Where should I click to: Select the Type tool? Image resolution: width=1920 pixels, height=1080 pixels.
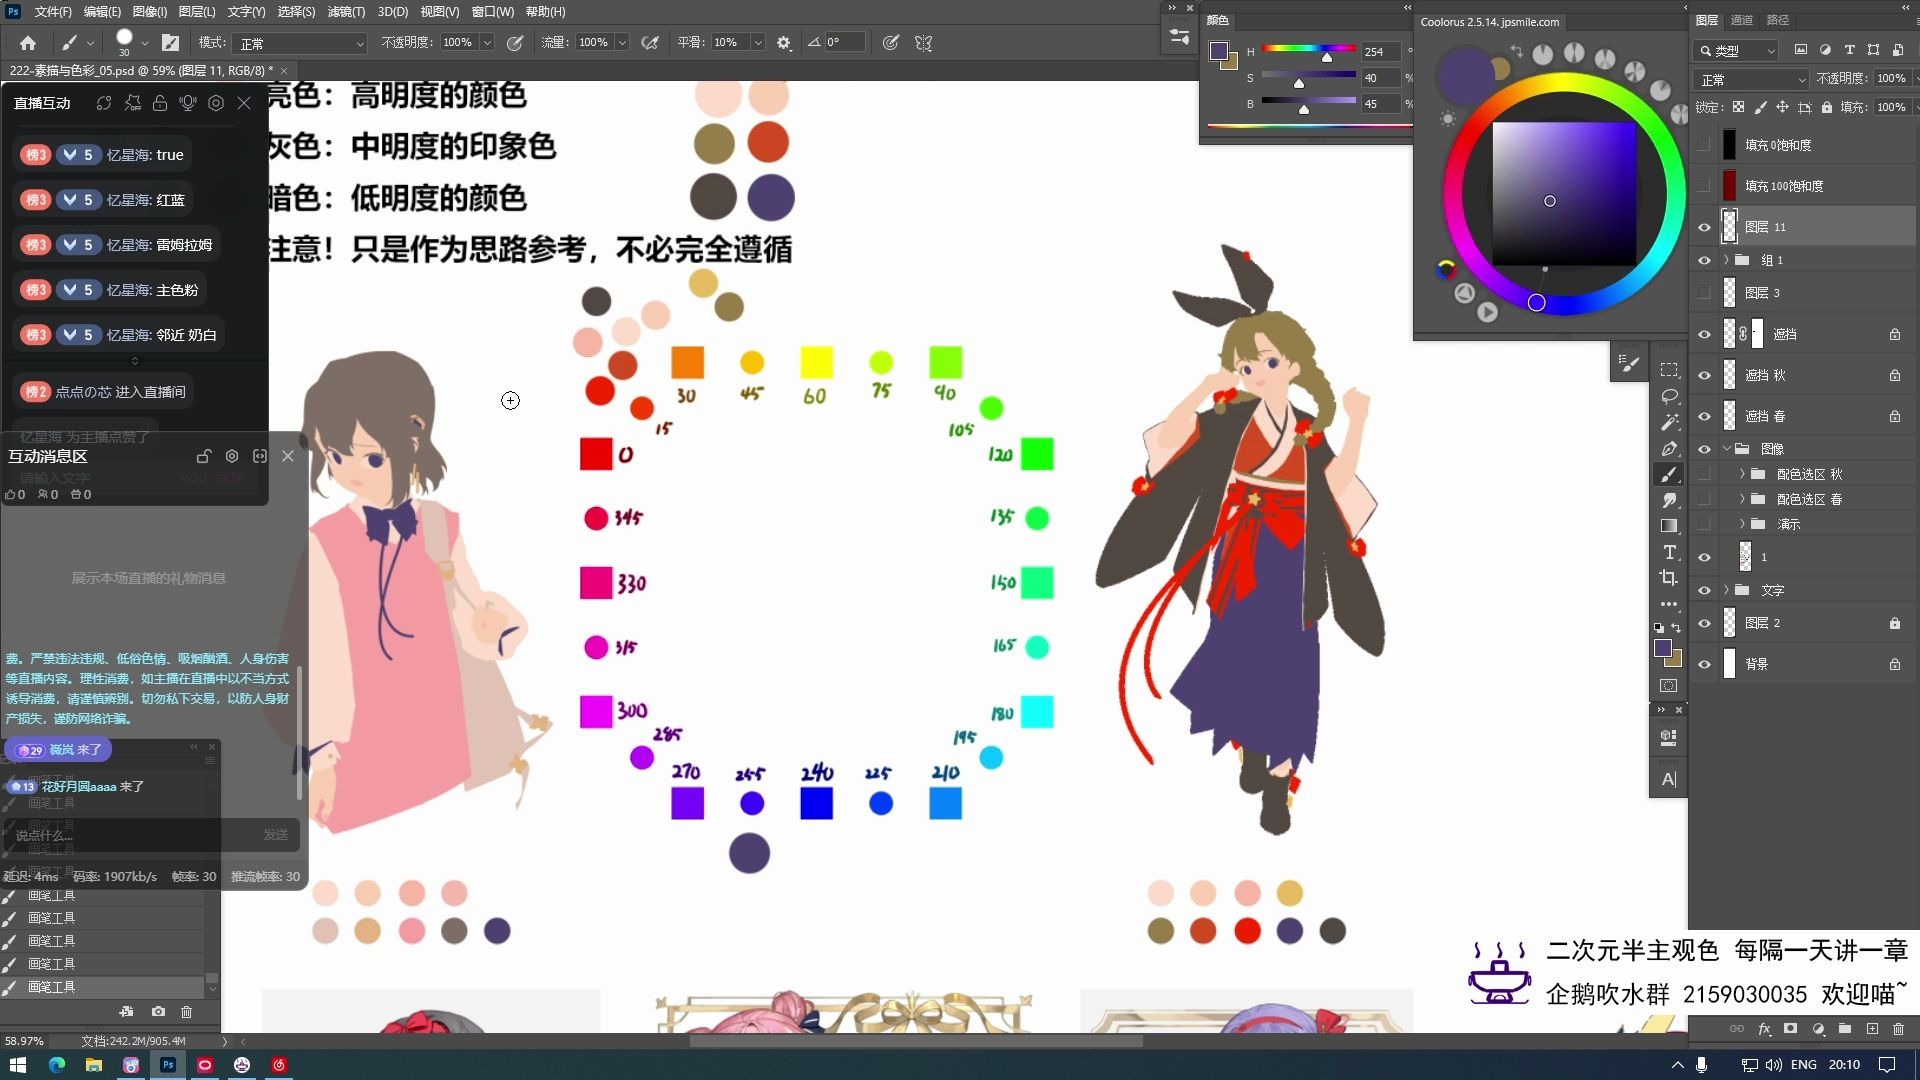pyautogui.click(x=1669, y=552)
